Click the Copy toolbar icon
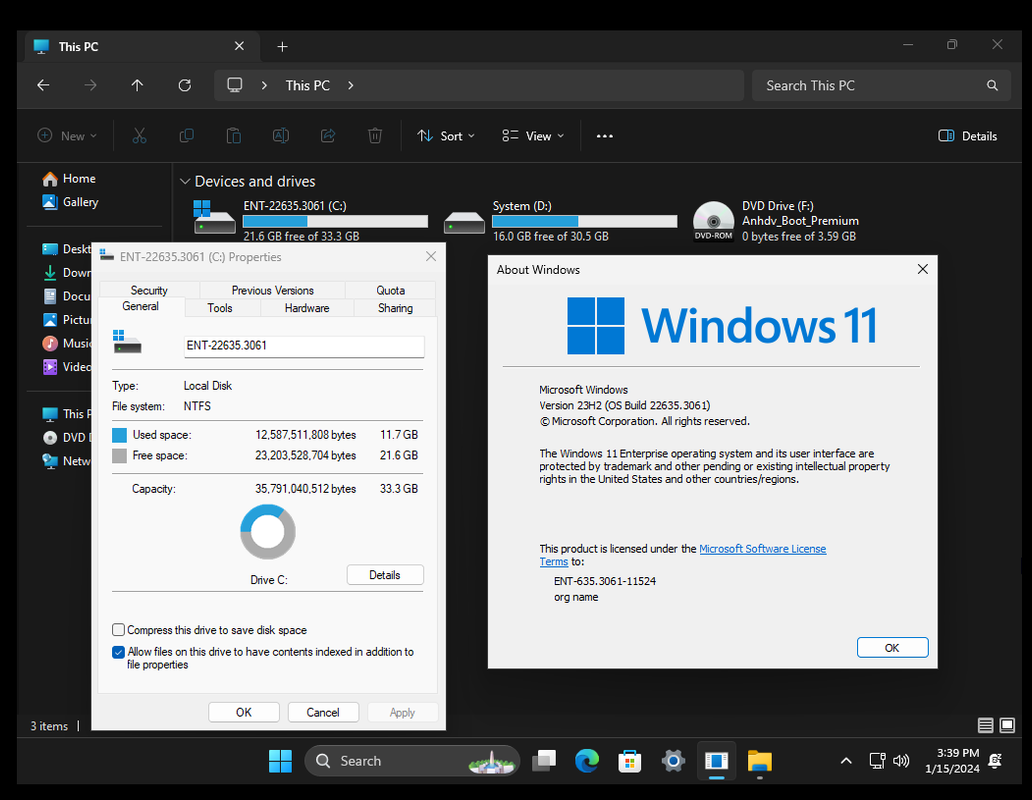The width and height of the screenshot is (1032, 800). pos(186,136)
